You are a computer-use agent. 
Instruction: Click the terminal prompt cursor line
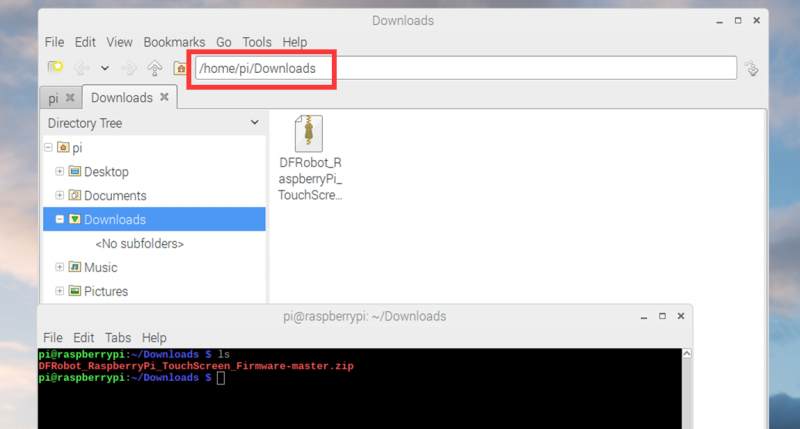click(x=132, y=378)
